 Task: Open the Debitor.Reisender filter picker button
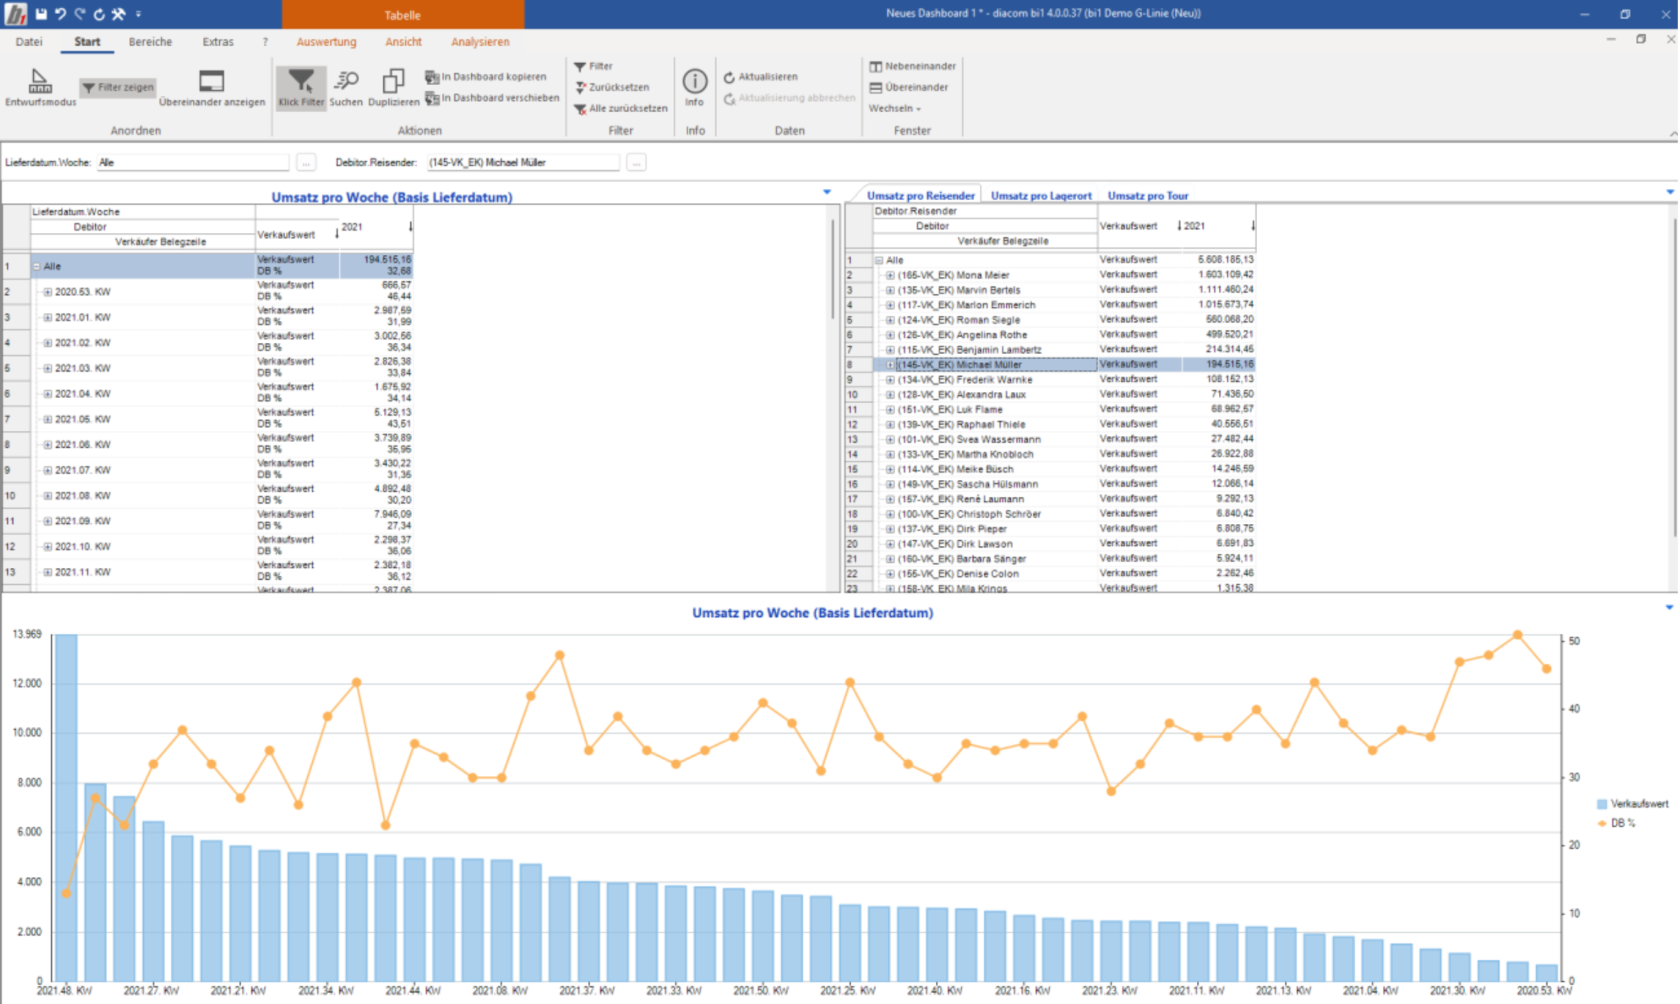point(636,162)
